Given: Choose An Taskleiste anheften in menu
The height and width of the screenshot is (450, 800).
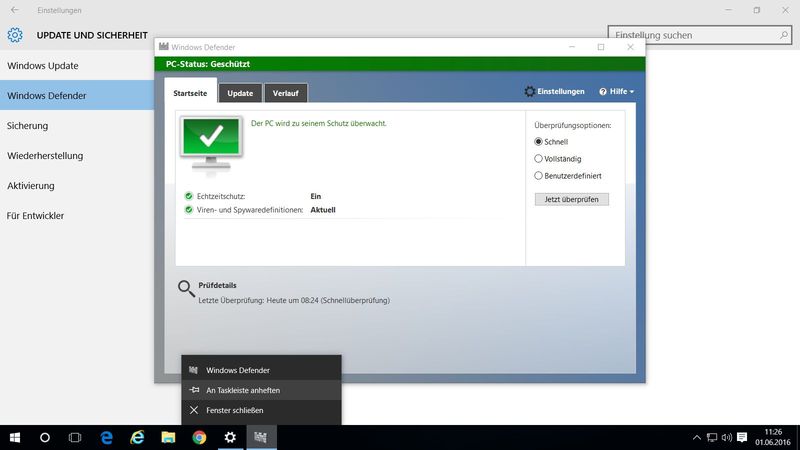Looking at the screenshot, I should pyautogui.click(x=243, y=390).
